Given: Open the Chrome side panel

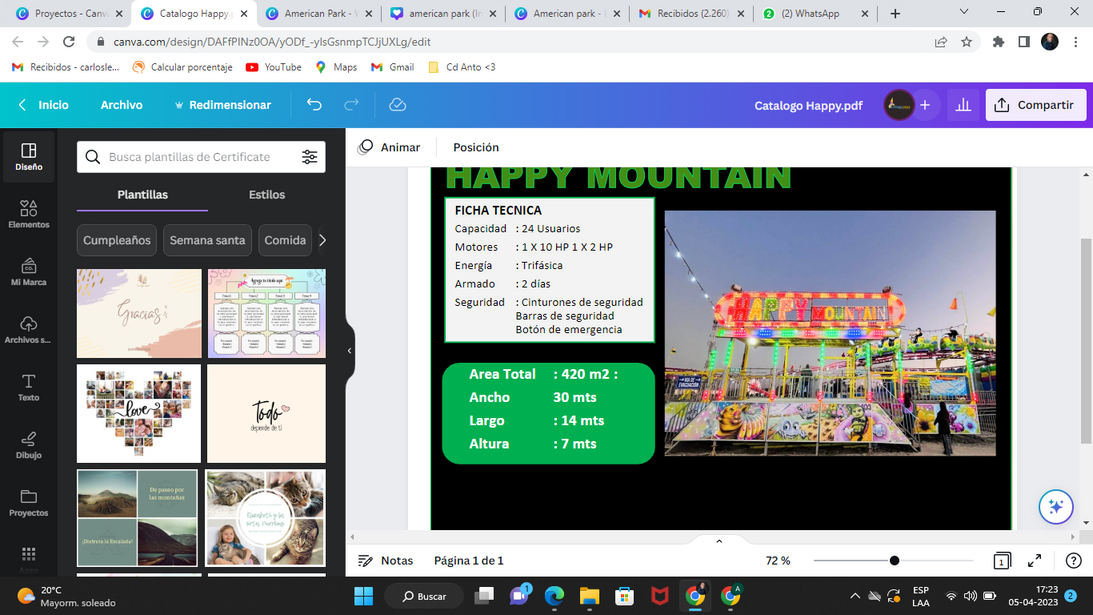Looking at the screenshot, I should tap(1024, 42).
